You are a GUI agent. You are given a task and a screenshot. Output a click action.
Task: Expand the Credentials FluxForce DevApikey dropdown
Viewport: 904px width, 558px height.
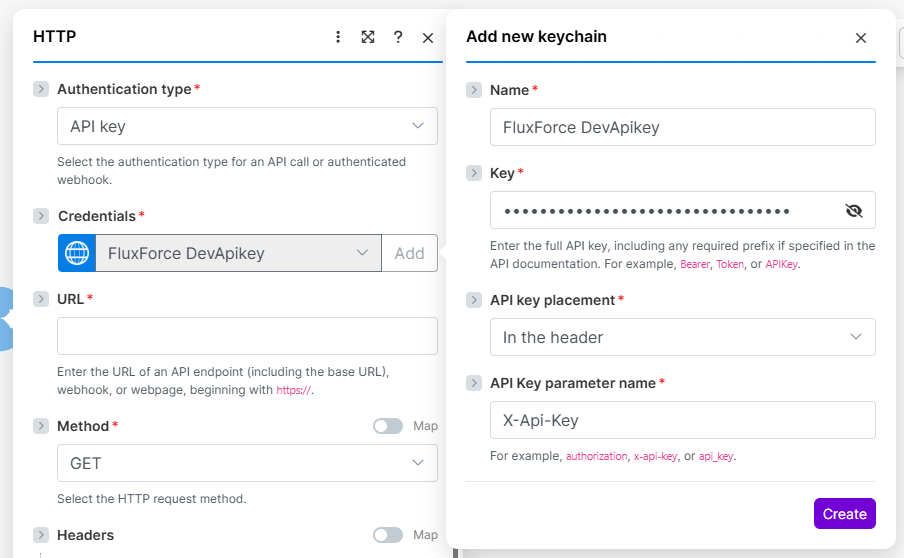(238, 253)
